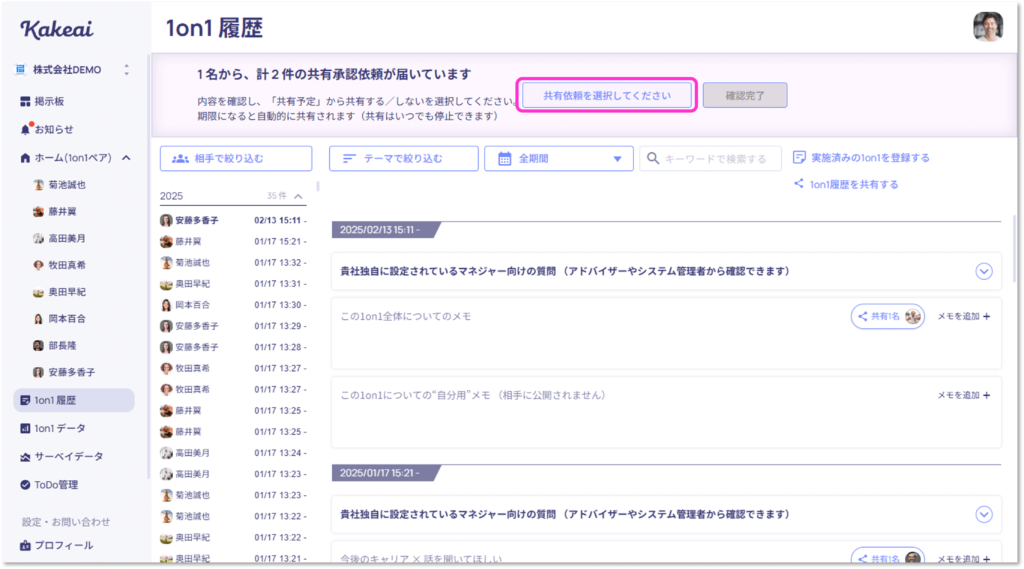Select 奥田早紀 in the sidebar pair list

(59, 292)
